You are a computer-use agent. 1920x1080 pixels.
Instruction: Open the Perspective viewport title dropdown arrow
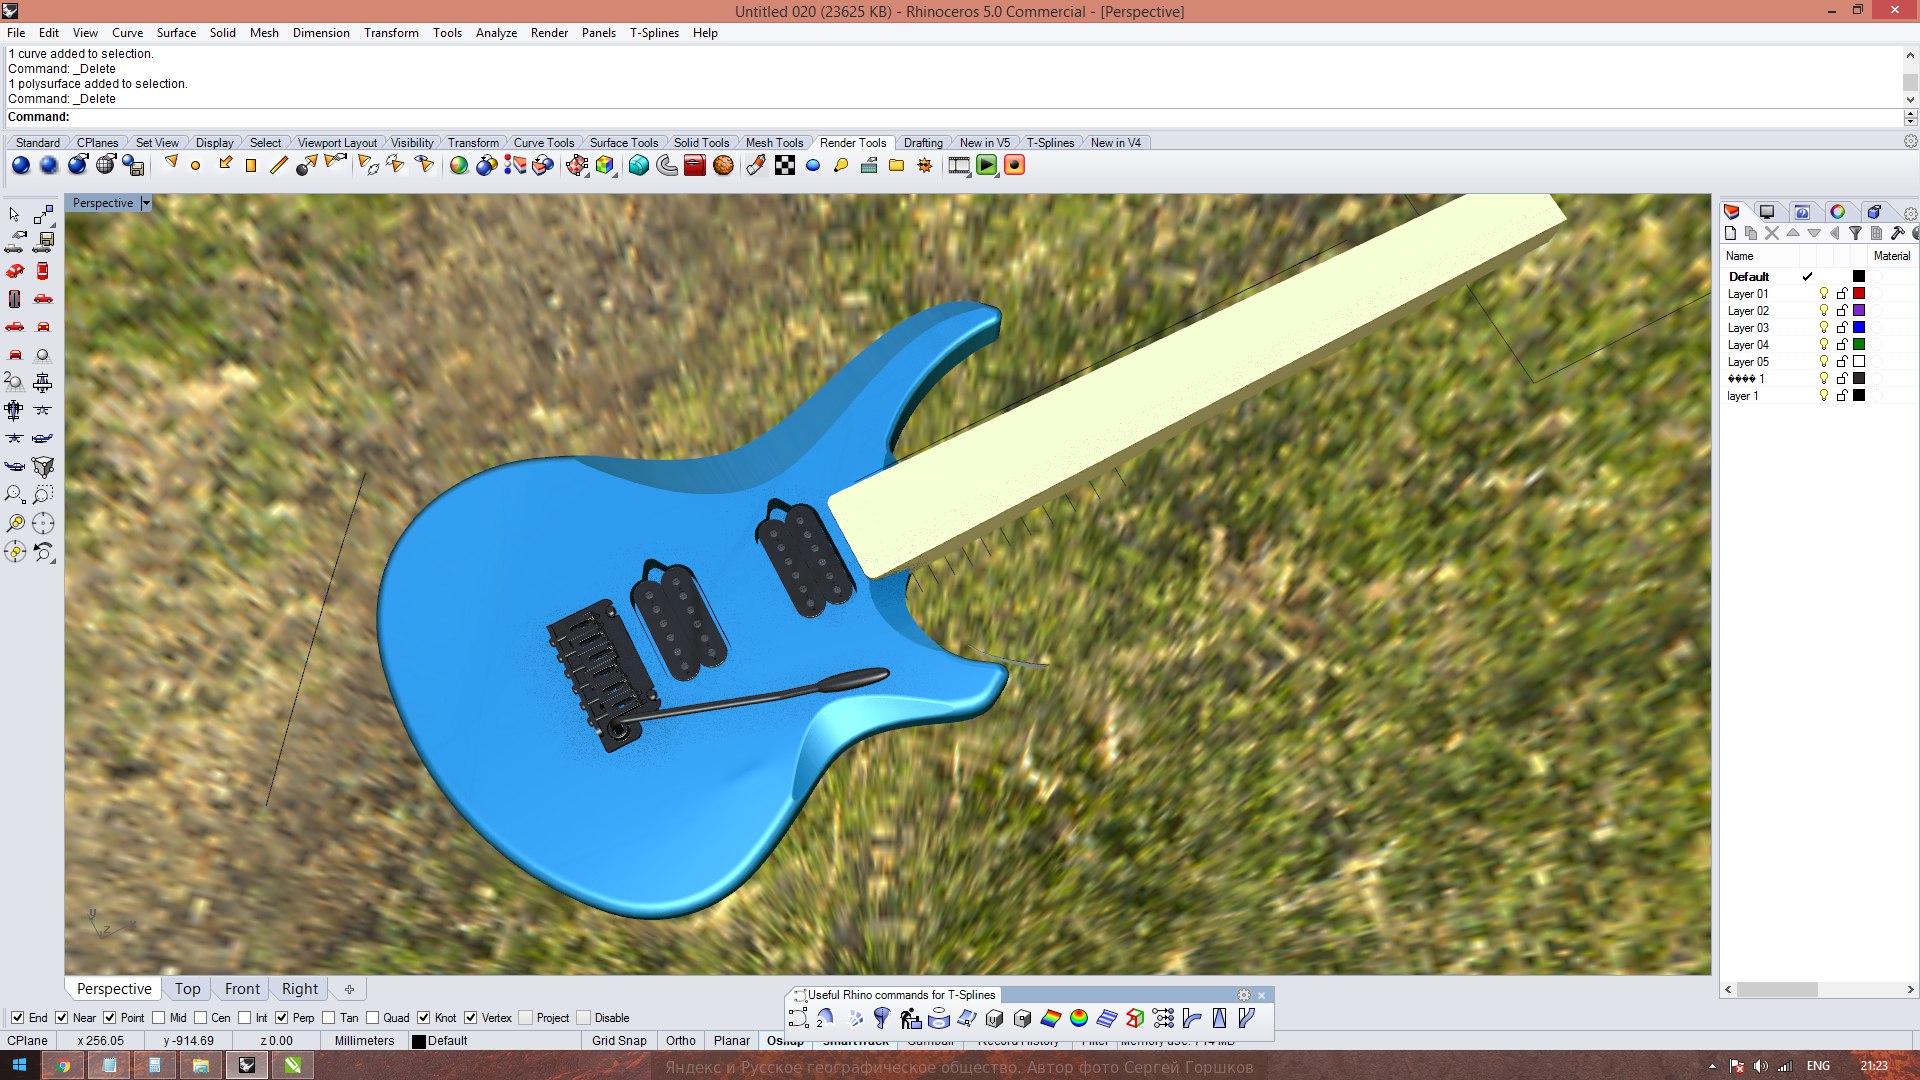(146, 203)
